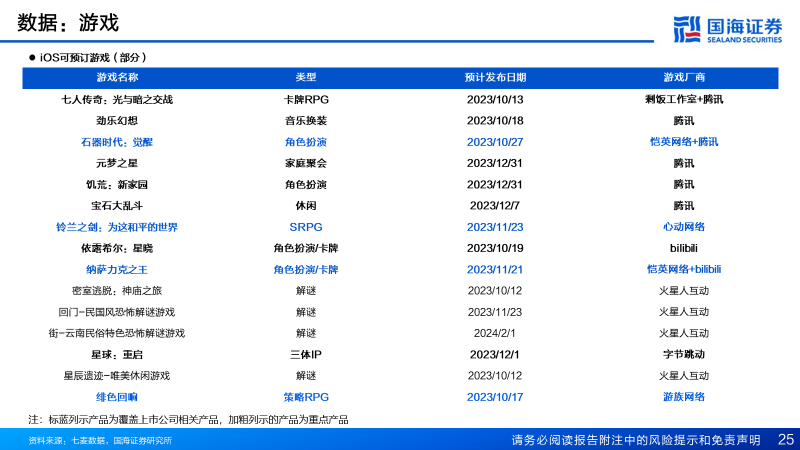Select game name 星辰遗迹-唯美休闲游戏
The height and width of the screenshot is (450, 800).
(x=117, y=376)
